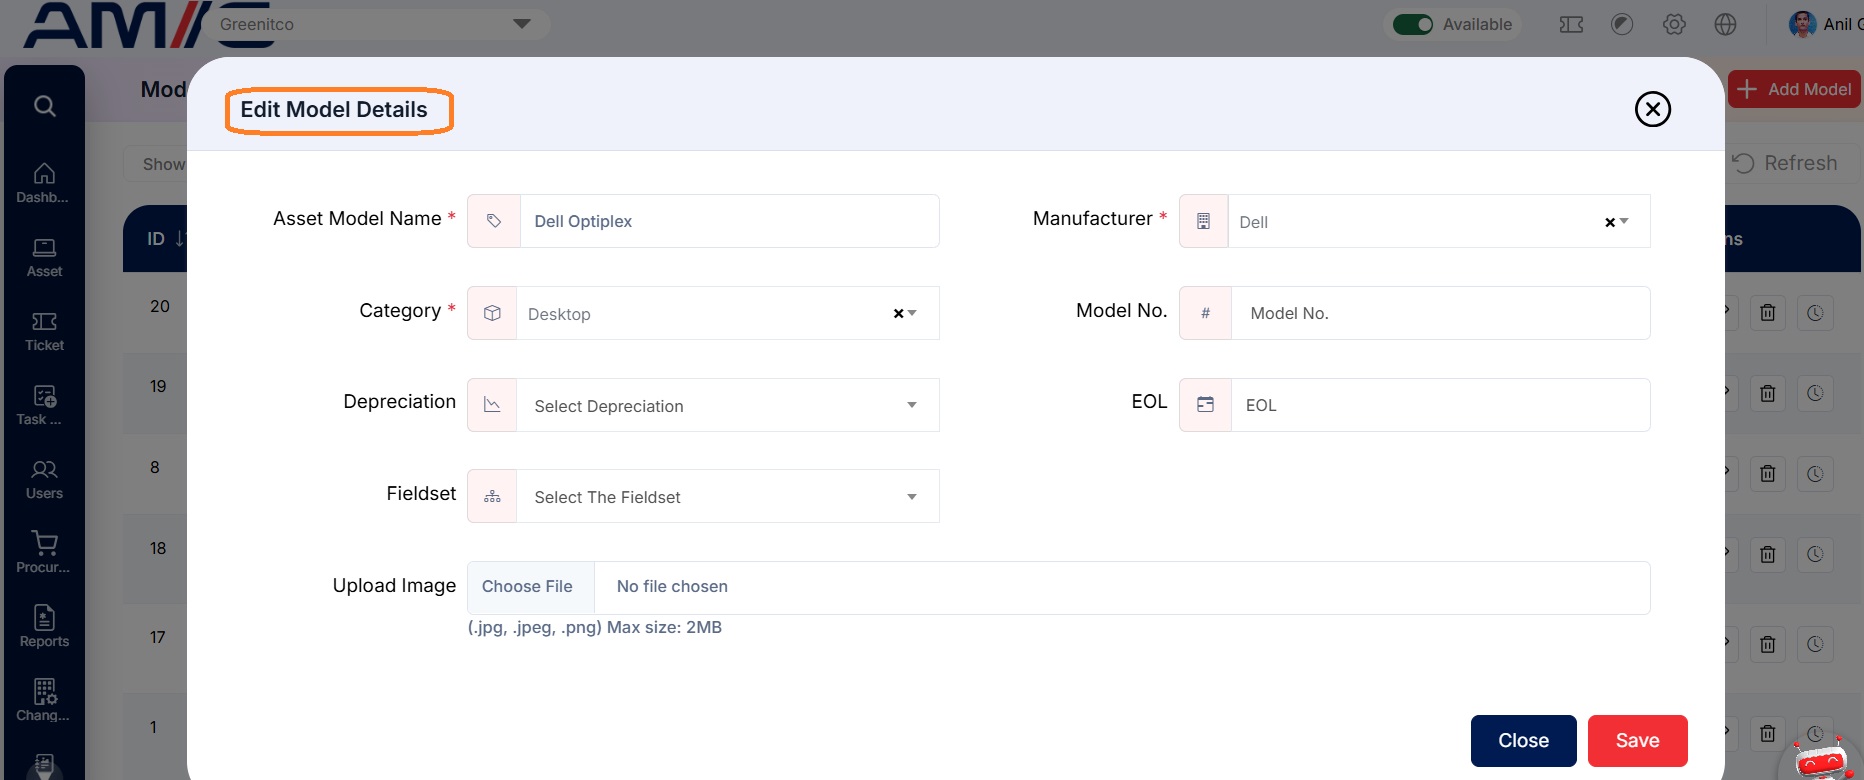
Task: Open Procurement section in sidebar
Action: (x=44, y=553)
